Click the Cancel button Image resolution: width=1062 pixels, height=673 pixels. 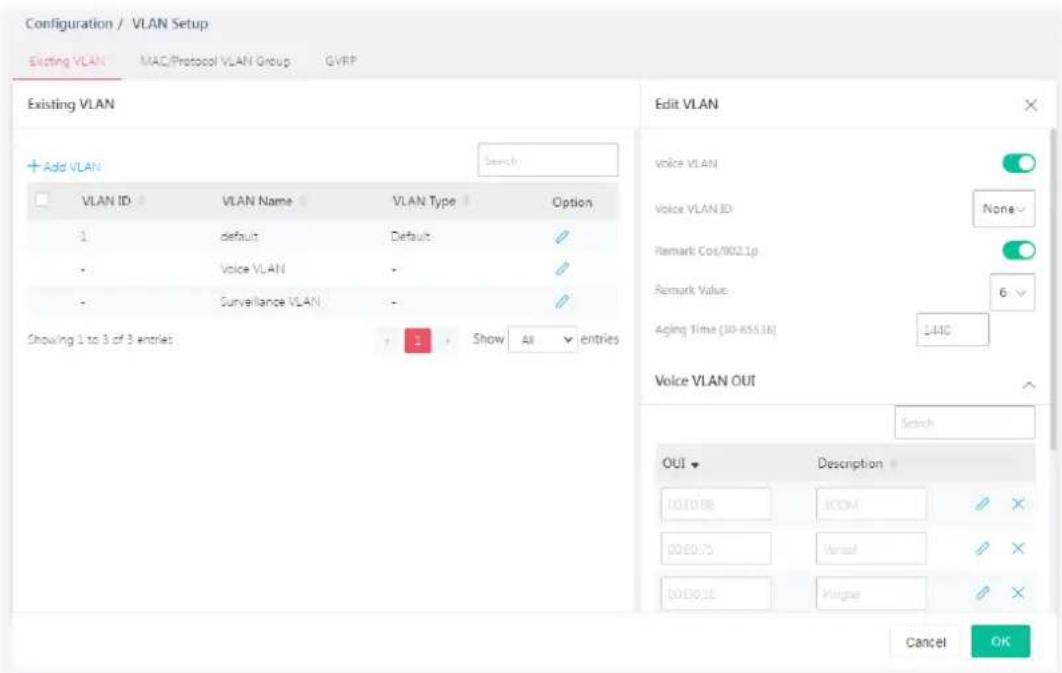click(x=926, y=642)
